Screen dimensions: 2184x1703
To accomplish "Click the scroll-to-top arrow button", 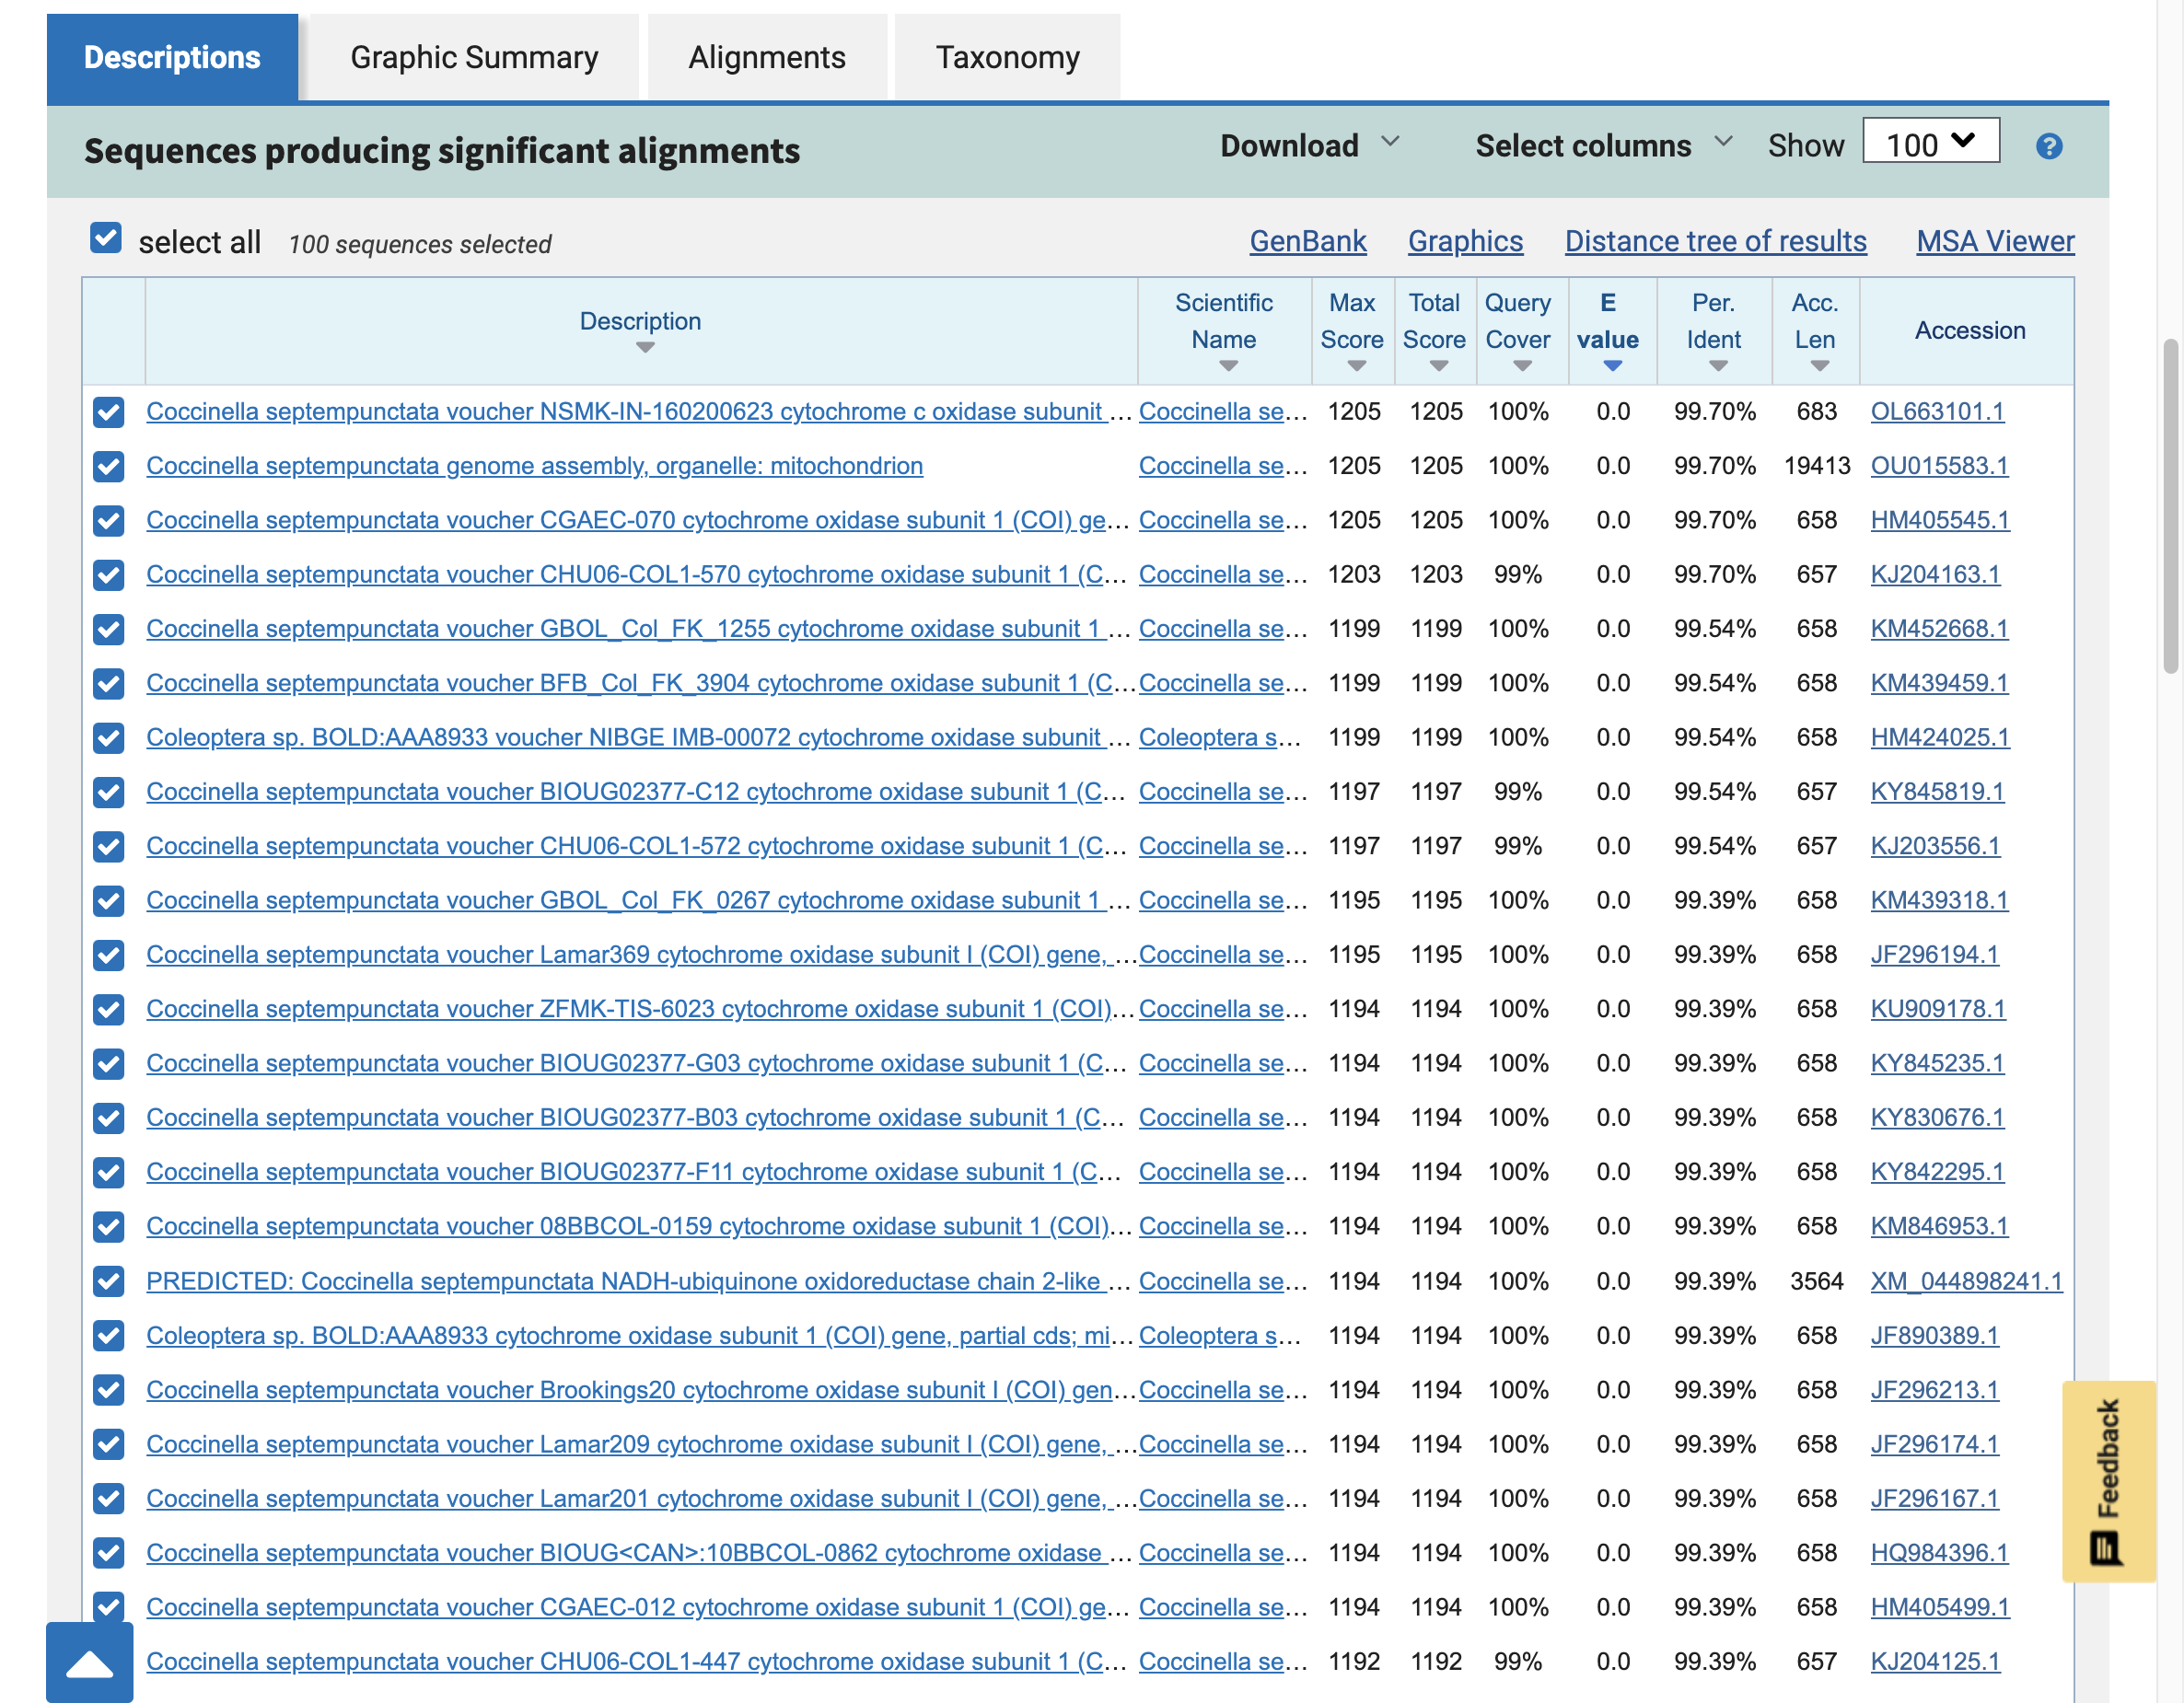I will [89, 1663].
